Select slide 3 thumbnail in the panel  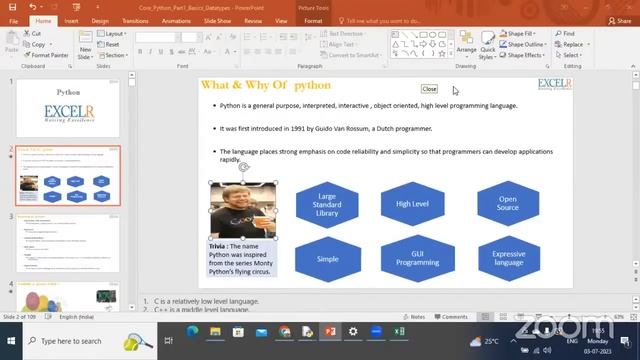[x=68, y=243]
